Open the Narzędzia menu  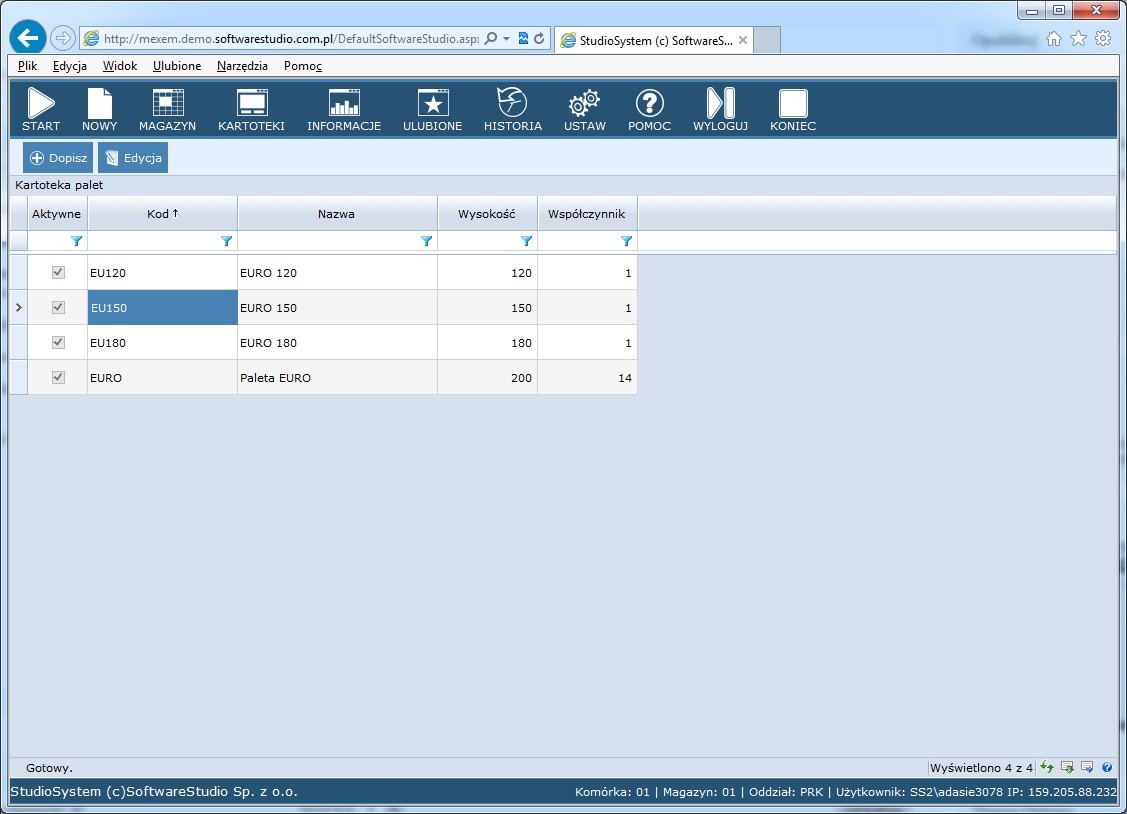pos(242,66)
